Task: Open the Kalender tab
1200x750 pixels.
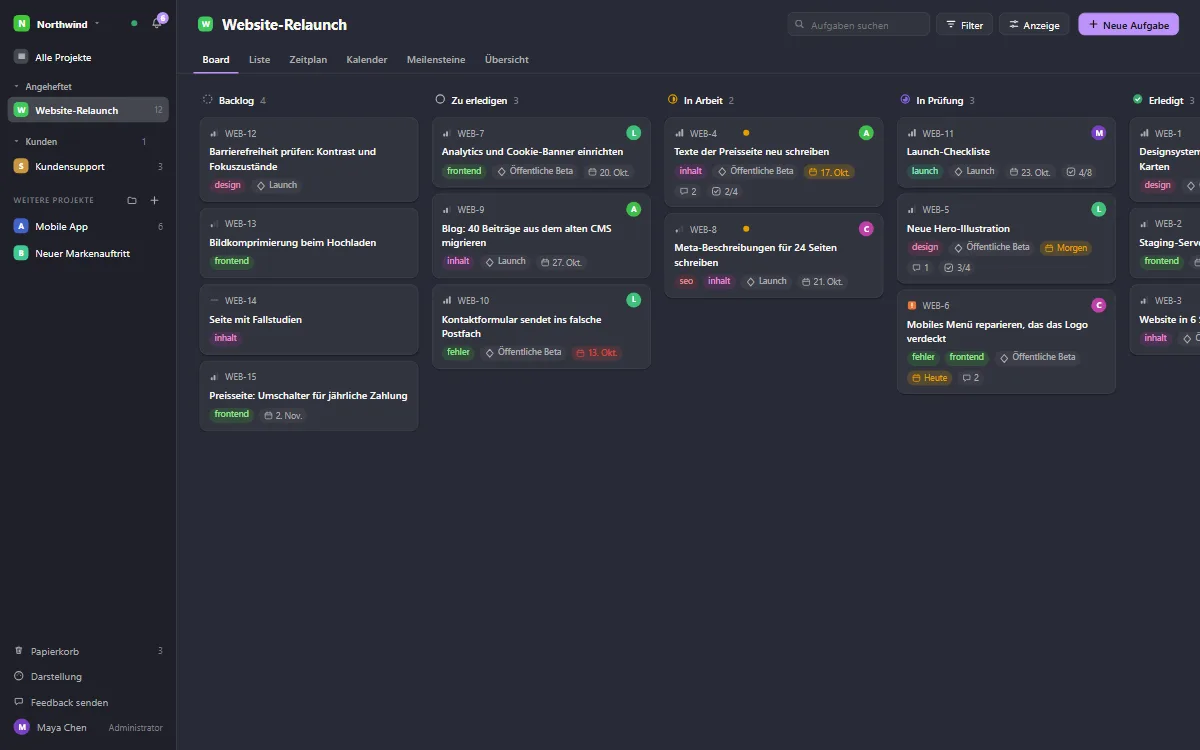Action: click(x=367, y=59)
